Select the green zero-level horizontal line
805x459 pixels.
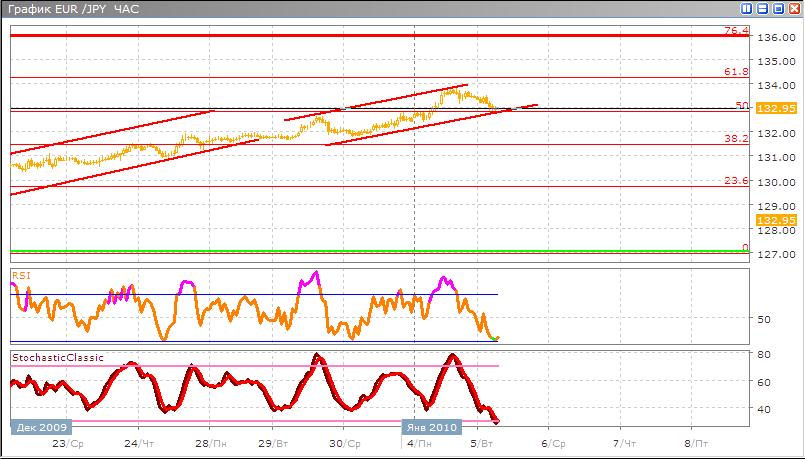click(380, 251)
